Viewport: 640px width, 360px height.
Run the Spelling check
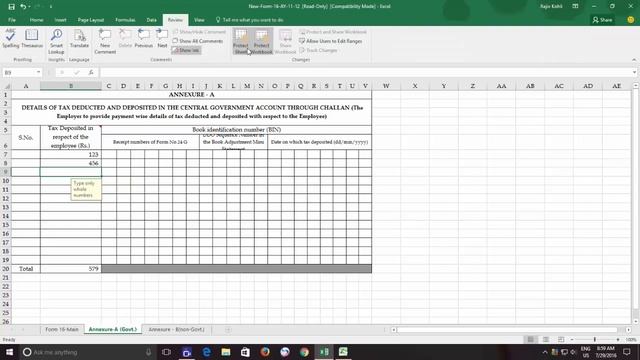coord(11,39)
